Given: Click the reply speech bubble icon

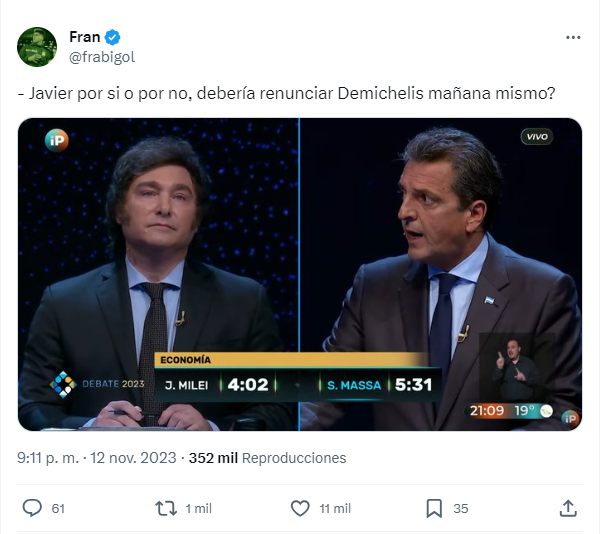Looking at the screenshot, I should pos(32,508).
